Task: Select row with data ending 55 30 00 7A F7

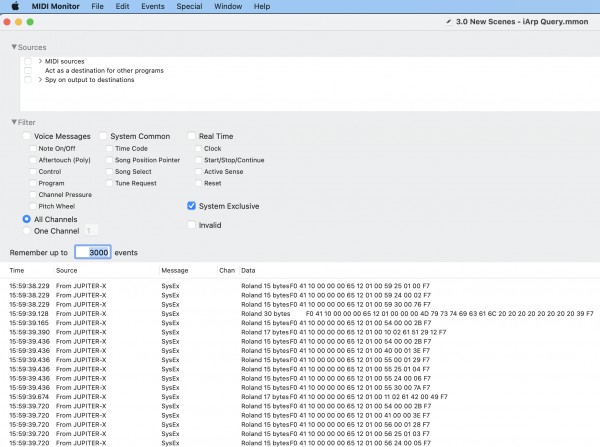Action: pyautogui.click(x=300, y=388)
